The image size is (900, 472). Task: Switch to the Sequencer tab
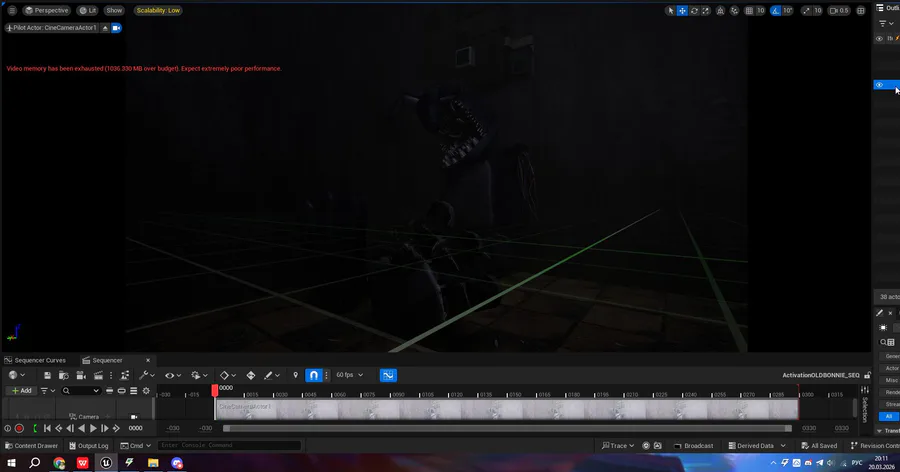[103, 360]
